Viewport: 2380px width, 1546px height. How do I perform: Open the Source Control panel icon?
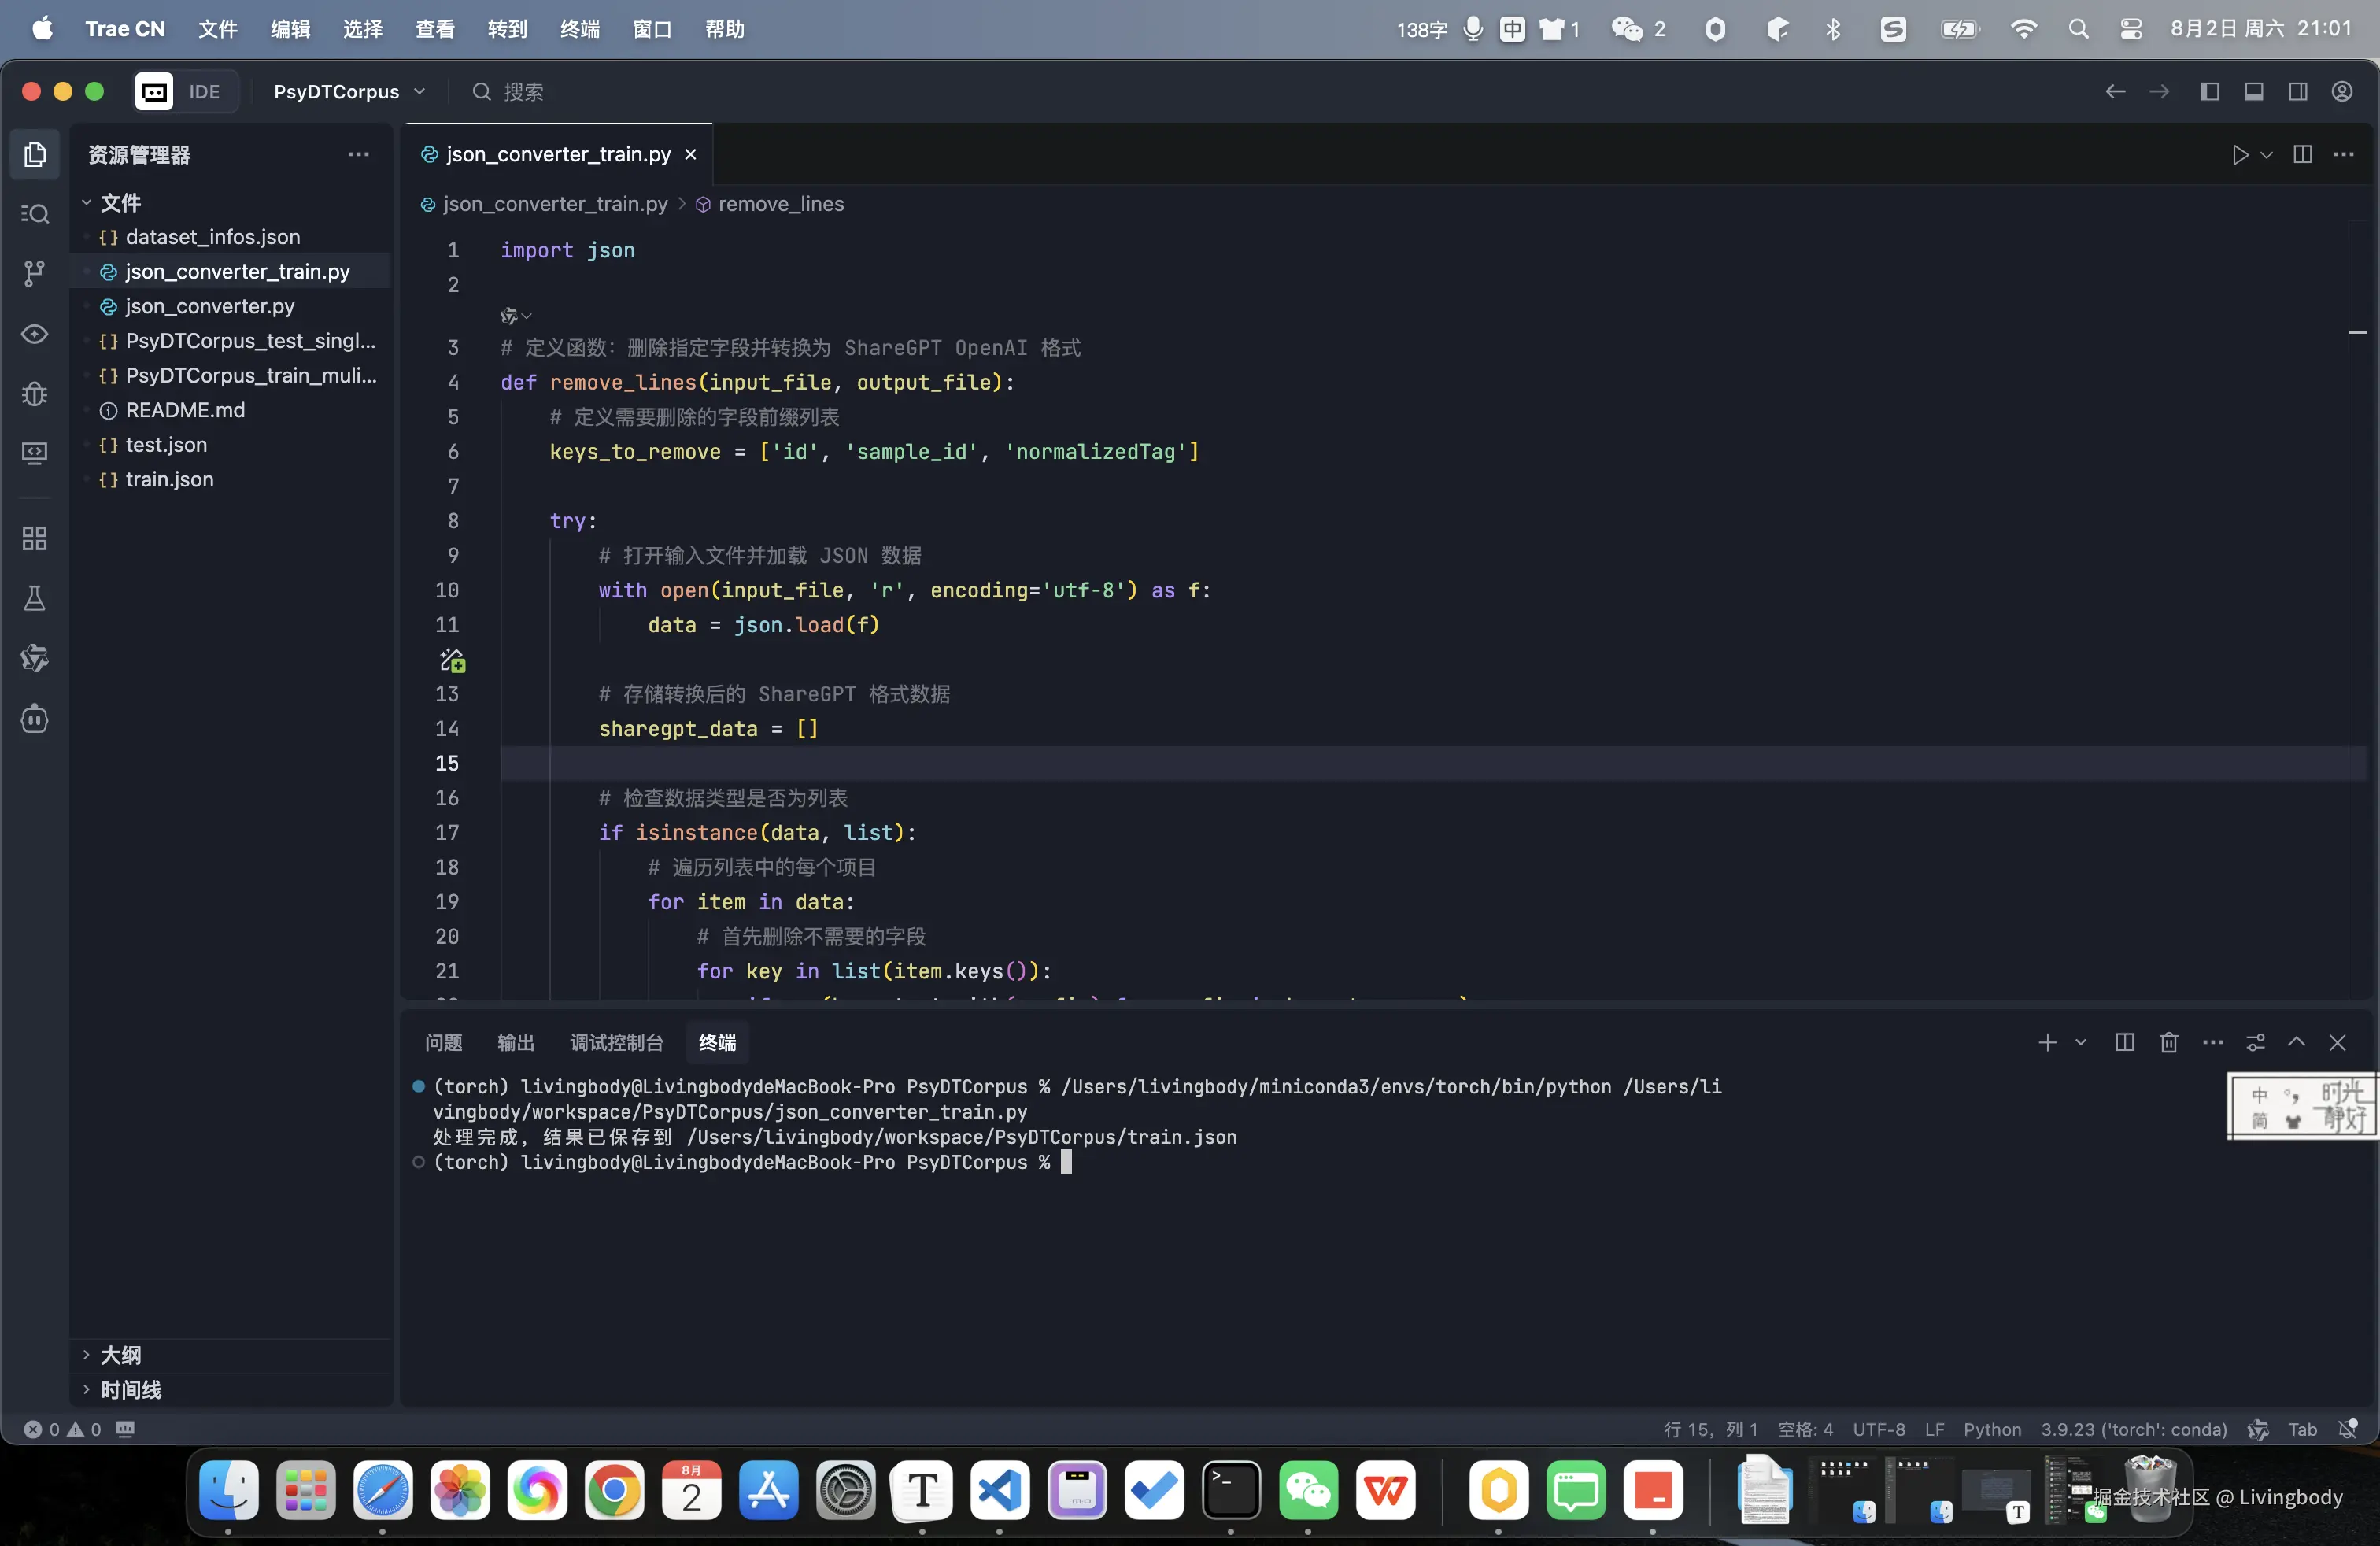pos(34,273)
